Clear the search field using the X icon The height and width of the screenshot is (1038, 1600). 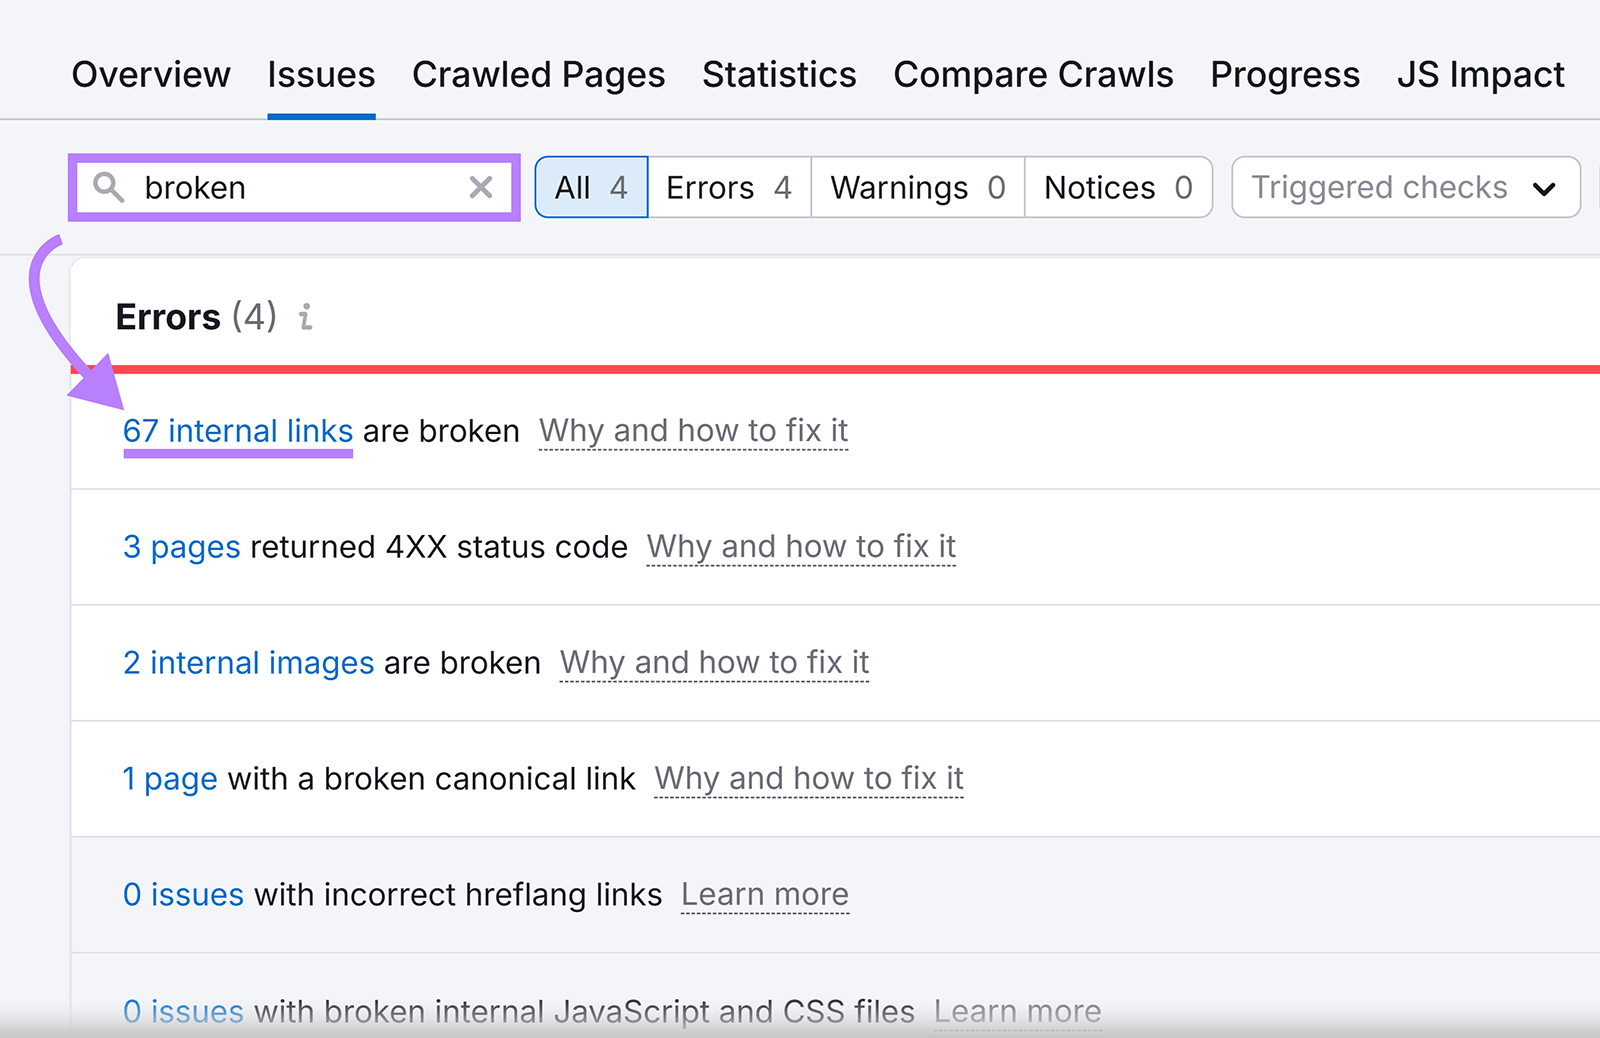(x=480, y=187)
